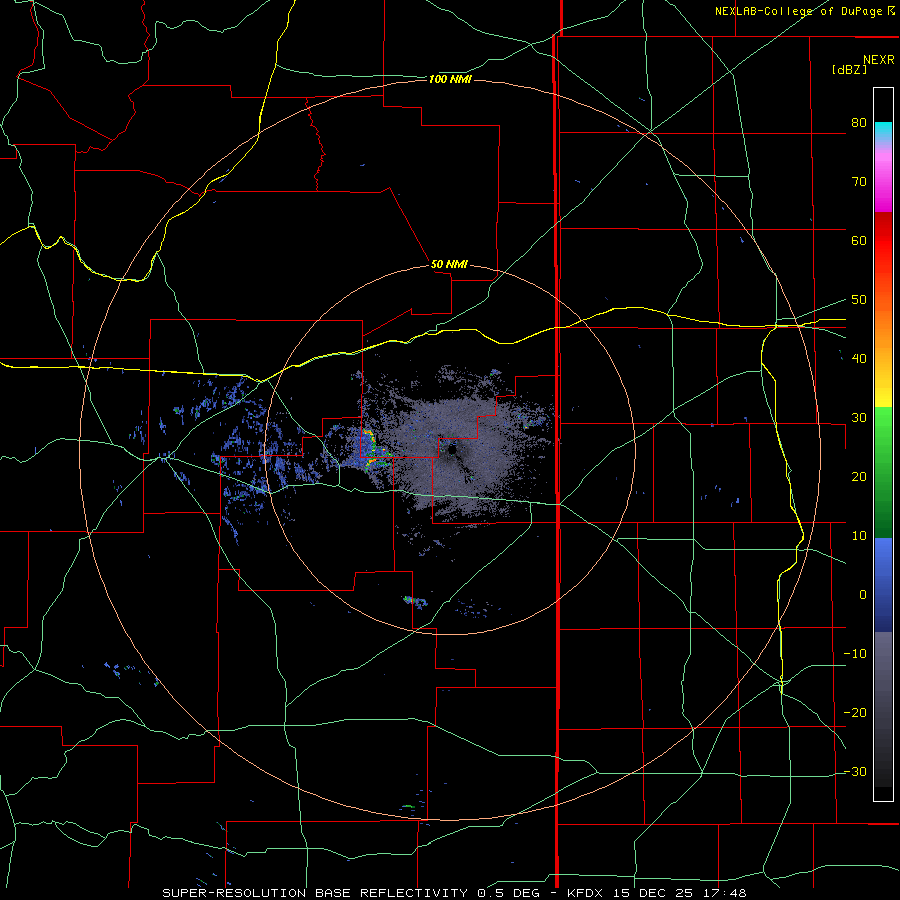900x900 pixels.
Task: Click the 20 value on dBZ scale
Action: [x=859, y=476]
